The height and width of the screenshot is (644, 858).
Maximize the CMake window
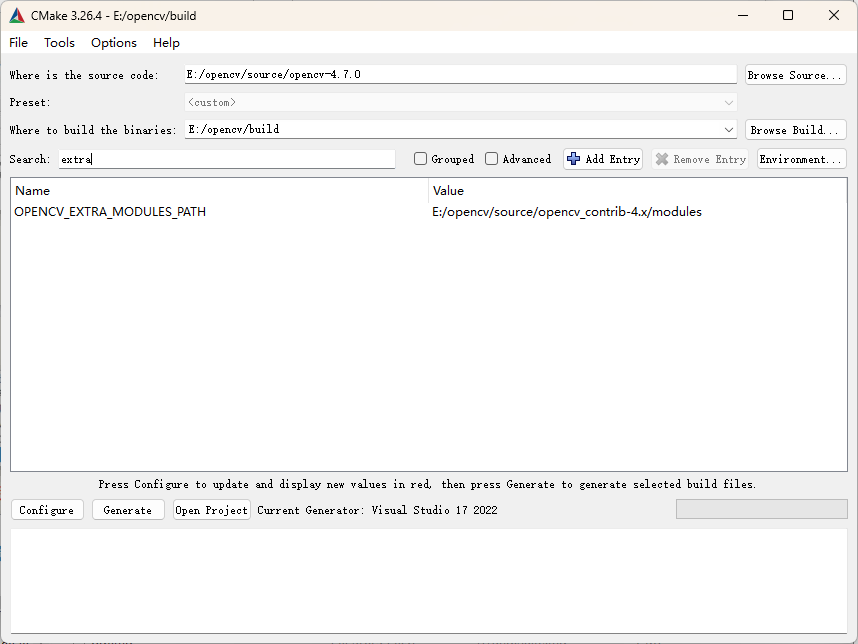pyautogui.click(x=788, y=15)
